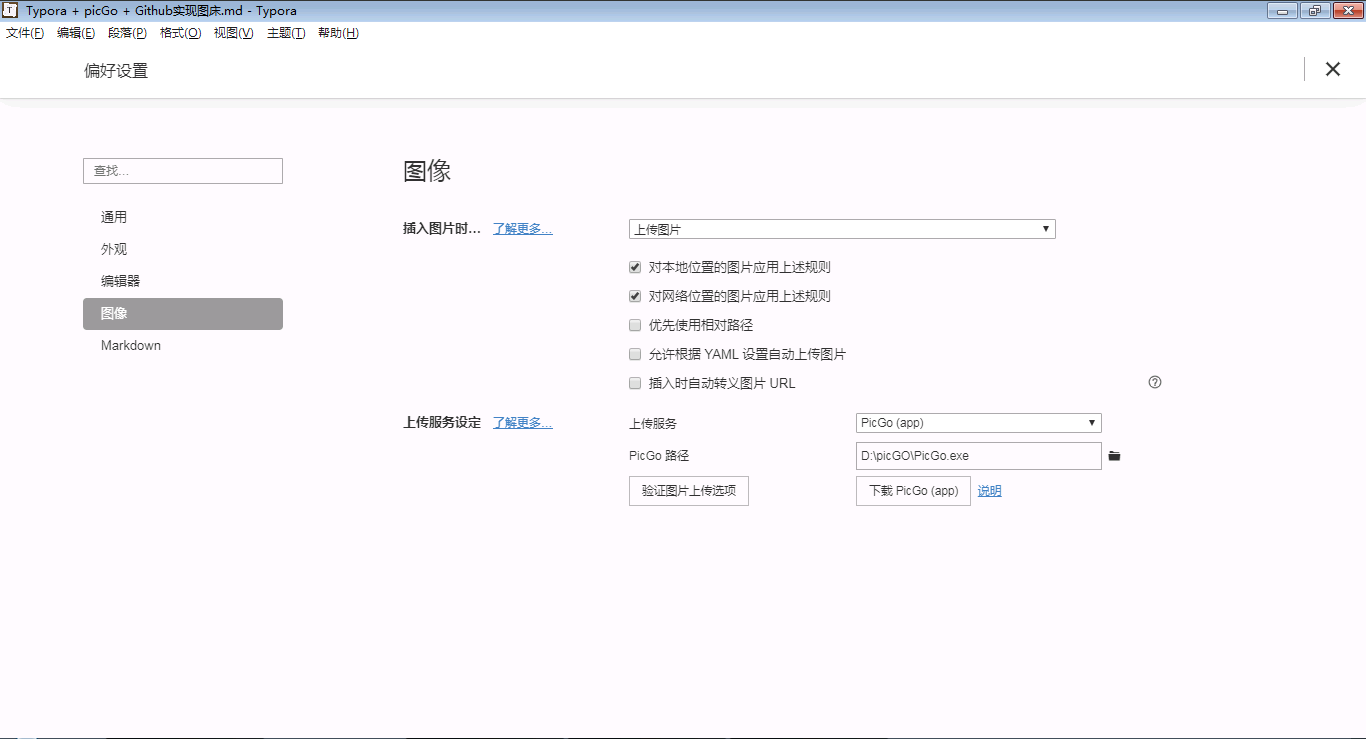Open the 主题 menu

click(285, 33)
